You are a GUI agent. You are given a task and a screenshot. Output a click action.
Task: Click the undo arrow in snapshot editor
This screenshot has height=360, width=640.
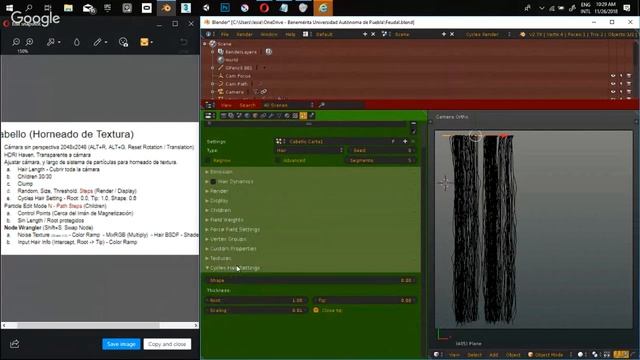(x=184, y=42)
